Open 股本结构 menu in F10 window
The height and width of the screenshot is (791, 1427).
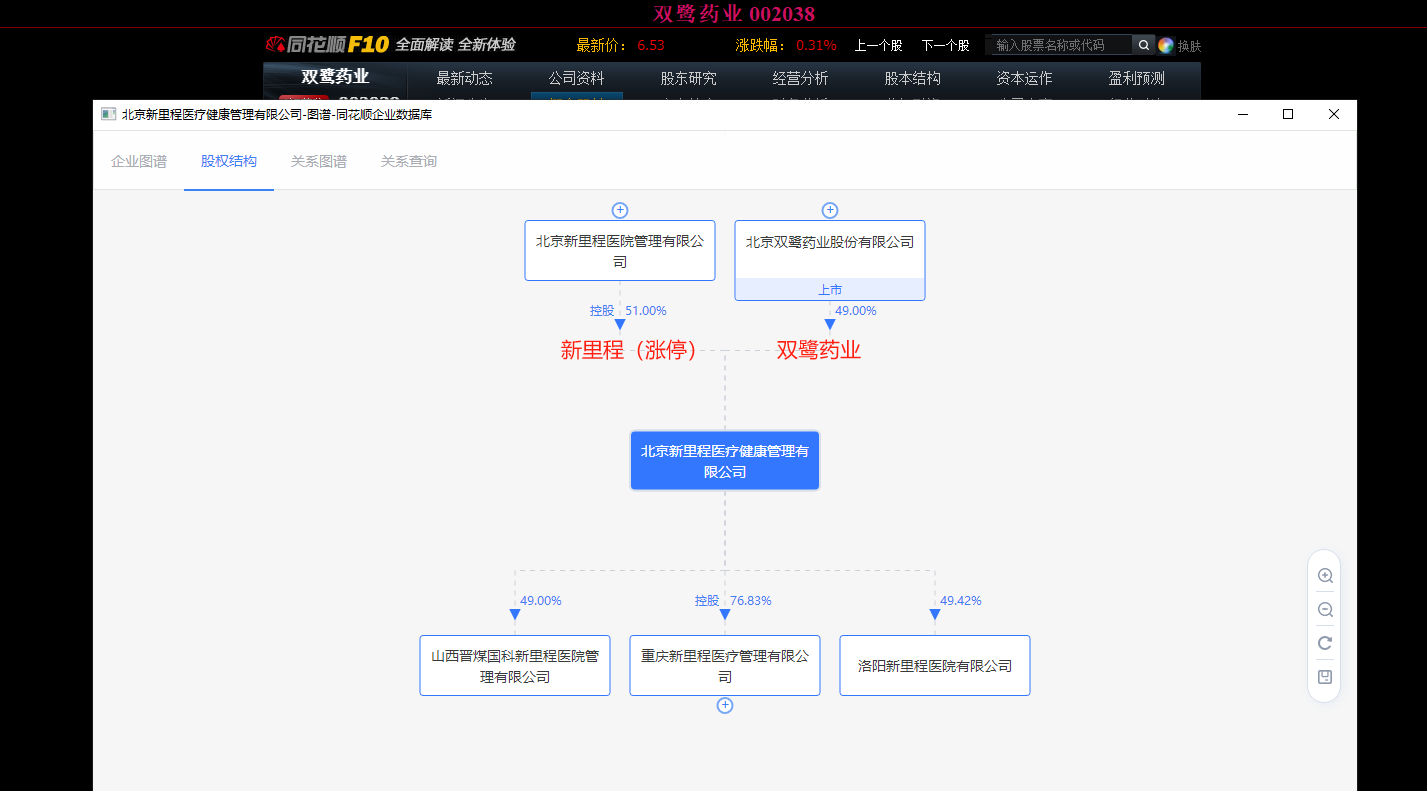pyautogui.click(x=913, y=78)
